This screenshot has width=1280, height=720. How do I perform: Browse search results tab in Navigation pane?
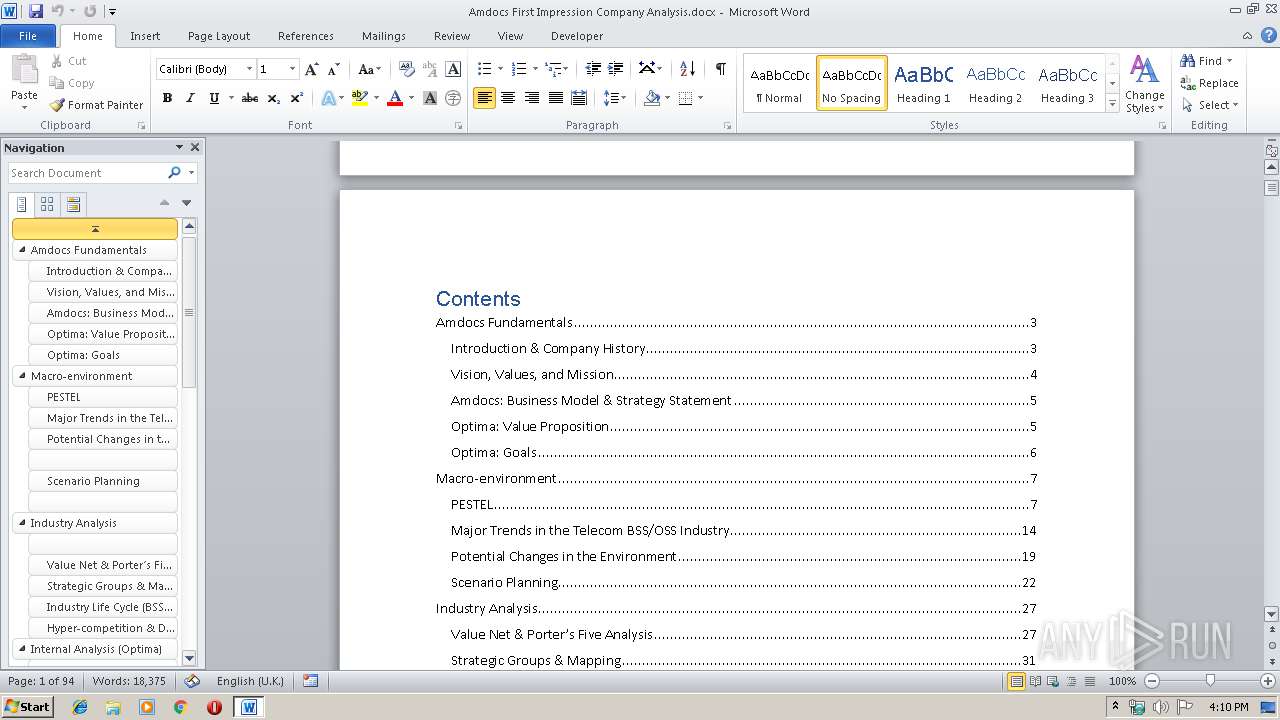tap(73, 204)
